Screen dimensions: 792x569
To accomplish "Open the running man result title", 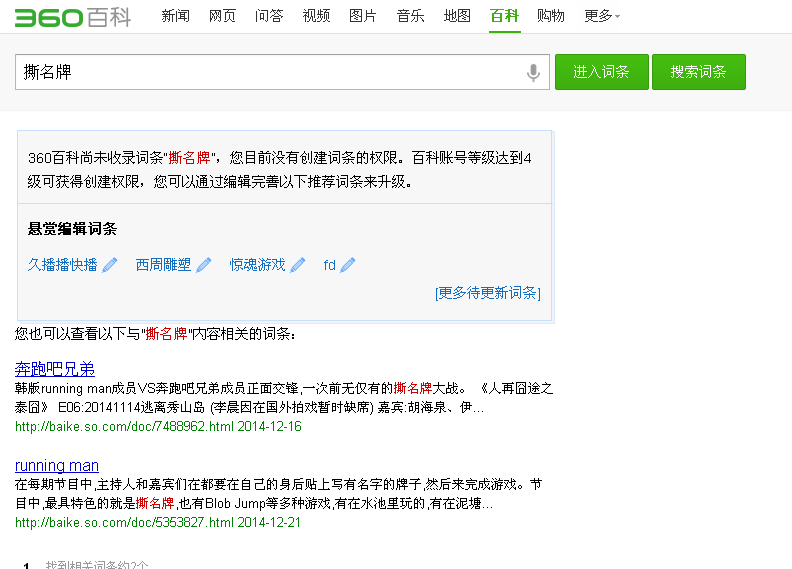I will (57, 465).
